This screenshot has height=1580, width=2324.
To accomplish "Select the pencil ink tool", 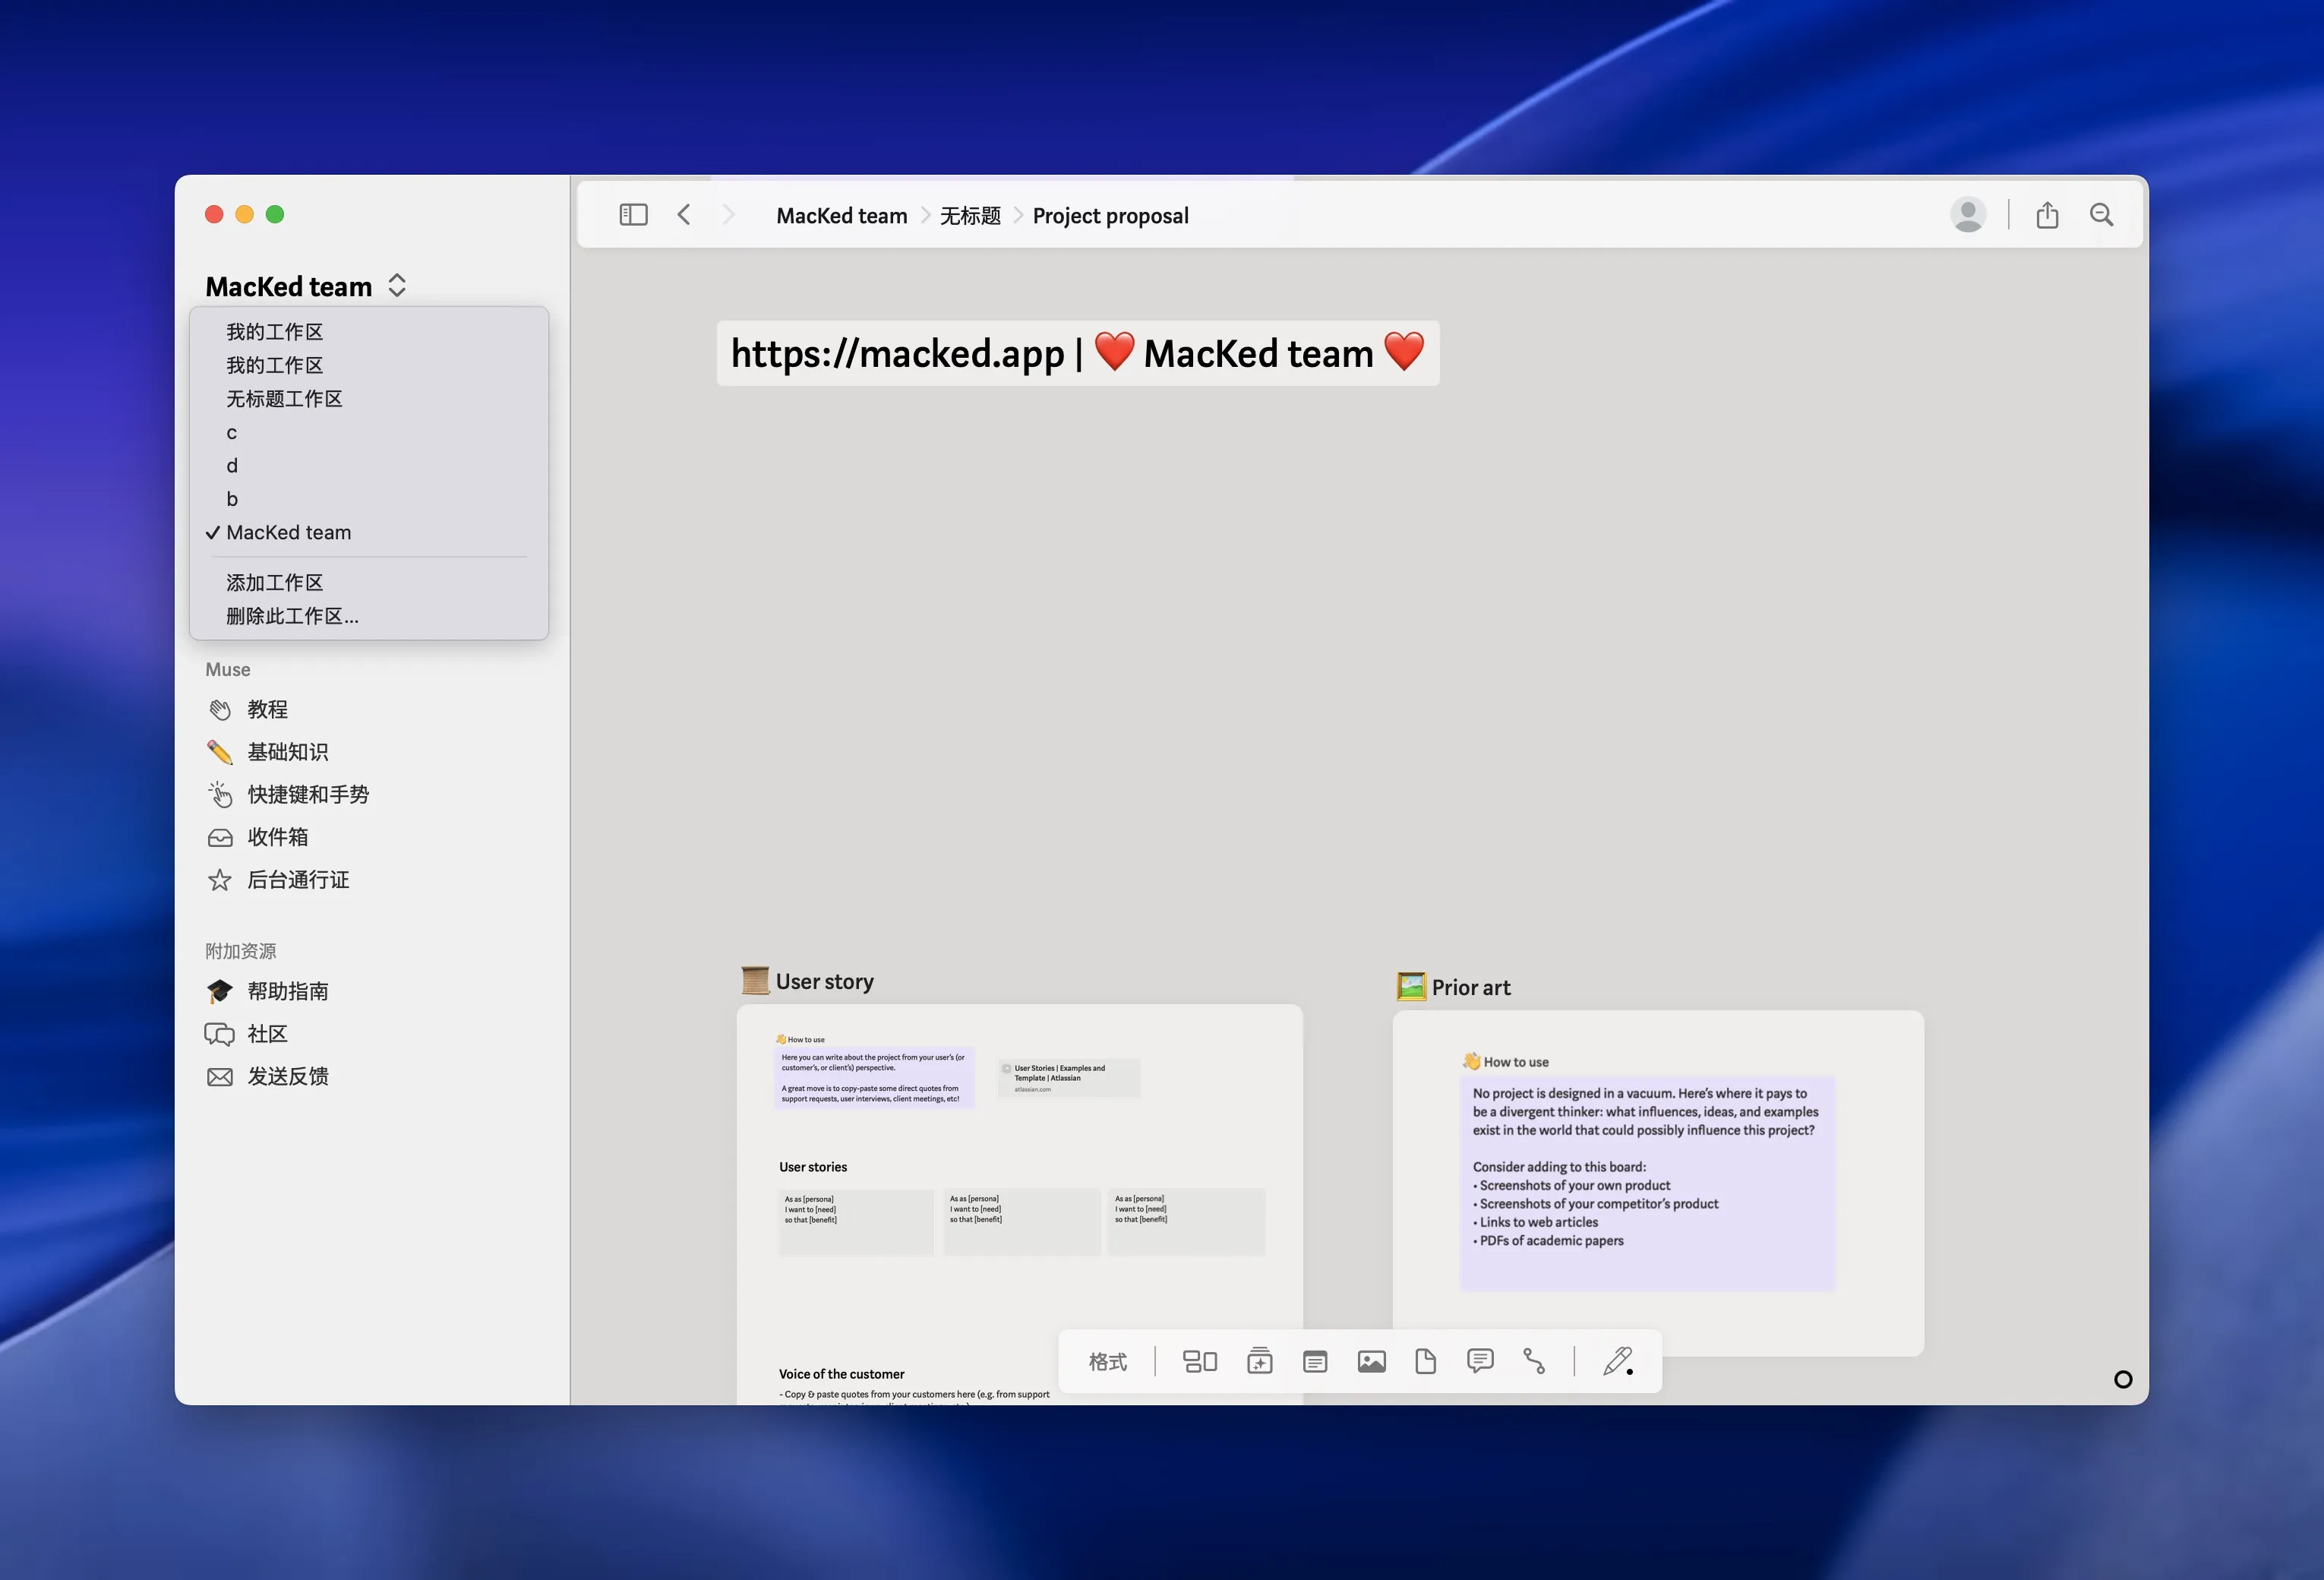I will coord(1618,1361).
